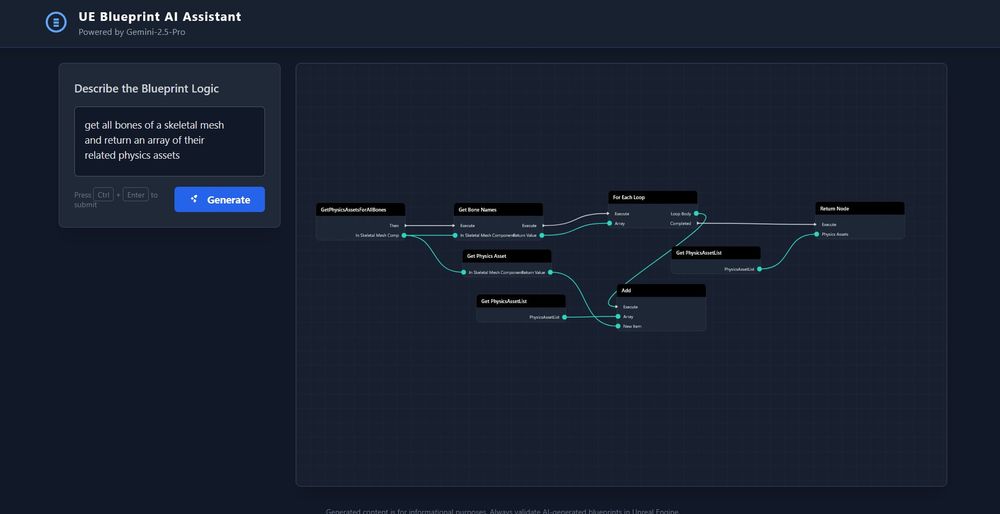Focus the blueprint logic description text box
The height and width of the screenshot is (514, 1000).
click(170, 142)
